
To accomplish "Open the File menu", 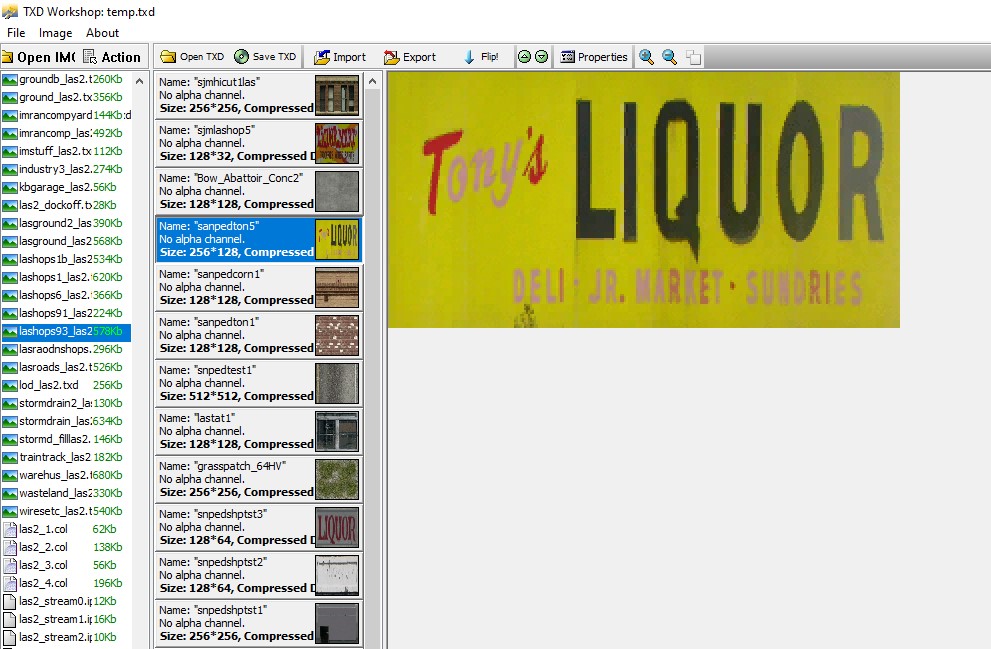I will (x=16, y=33).
